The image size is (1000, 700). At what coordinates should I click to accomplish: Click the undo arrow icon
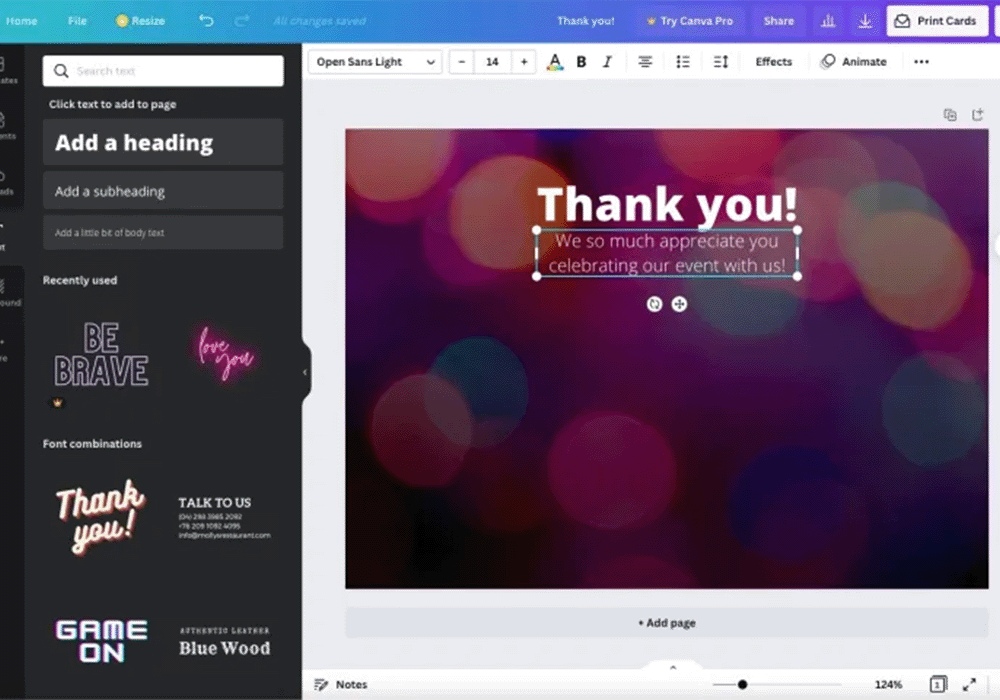click(x=205, y=21)
